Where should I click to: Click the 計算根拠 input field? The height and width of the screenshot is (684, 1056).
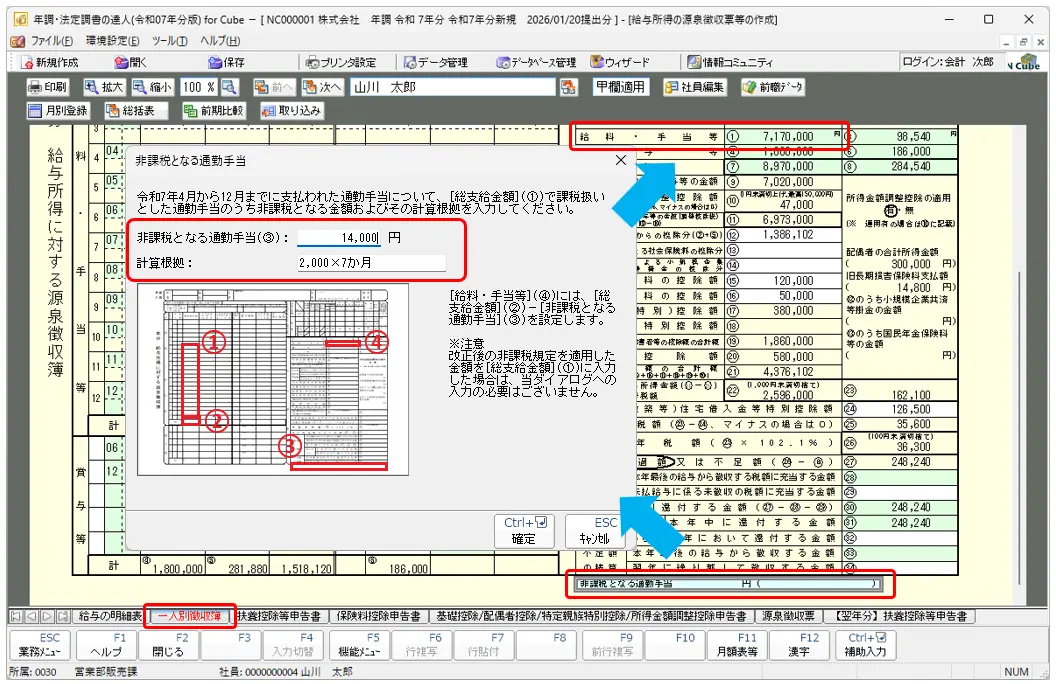(370, 263)
